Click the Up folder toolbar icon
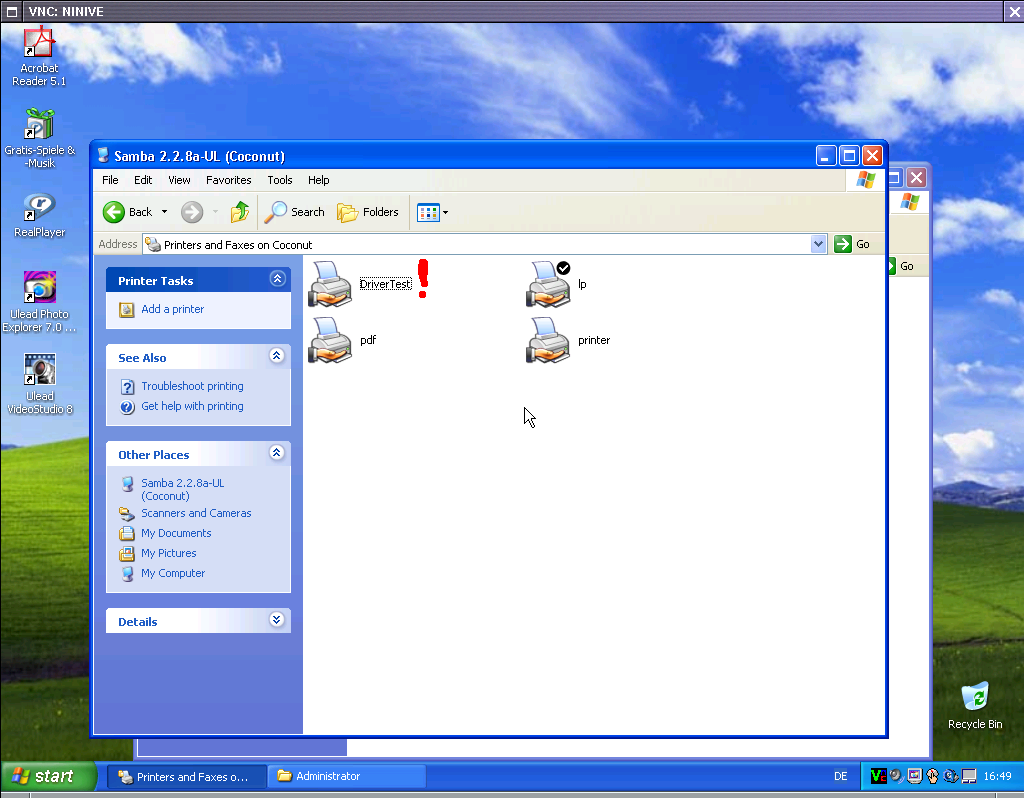The height and width of the screenshot is (798, 1024). pyautogui.click(x=240, y=212)
